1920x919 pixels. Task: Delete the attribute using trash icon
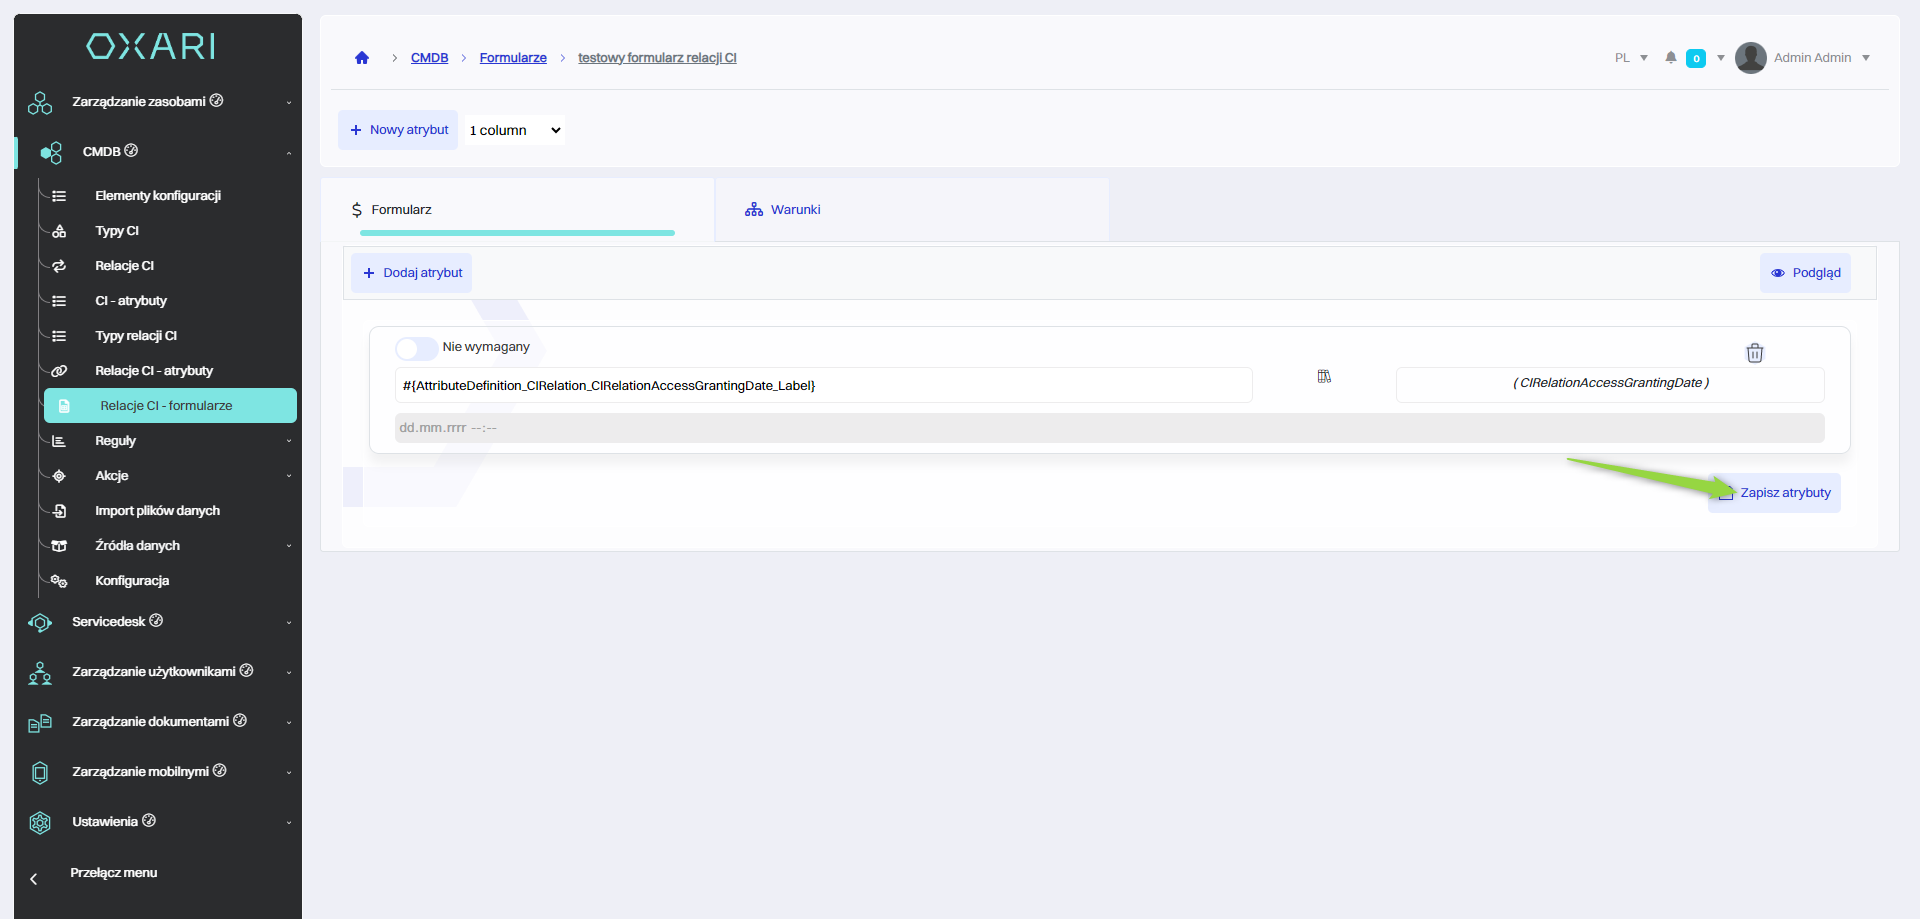[1754, 353]
